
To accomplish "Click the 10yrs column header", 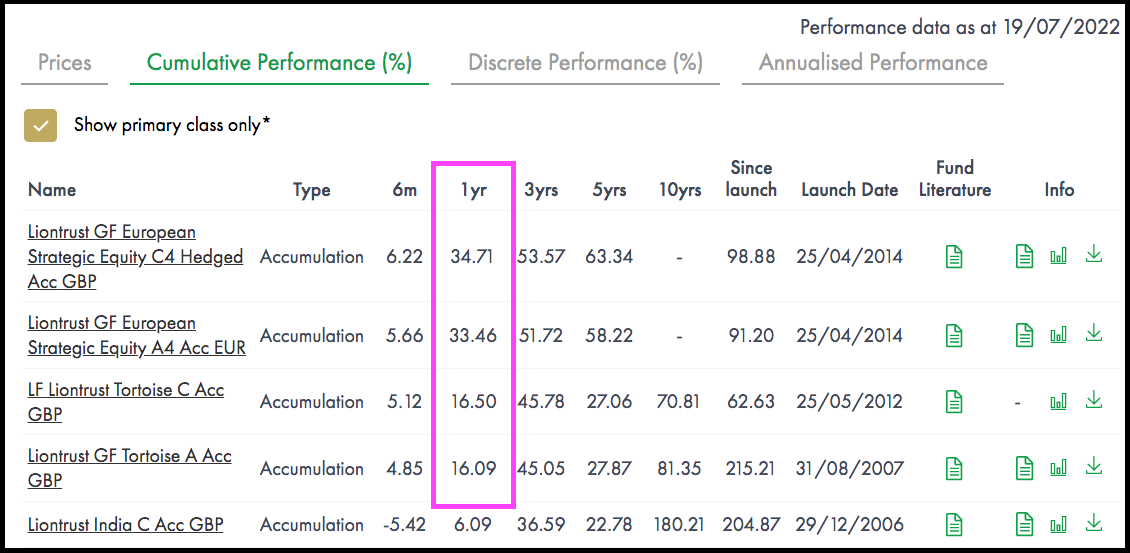I will 680,190.
